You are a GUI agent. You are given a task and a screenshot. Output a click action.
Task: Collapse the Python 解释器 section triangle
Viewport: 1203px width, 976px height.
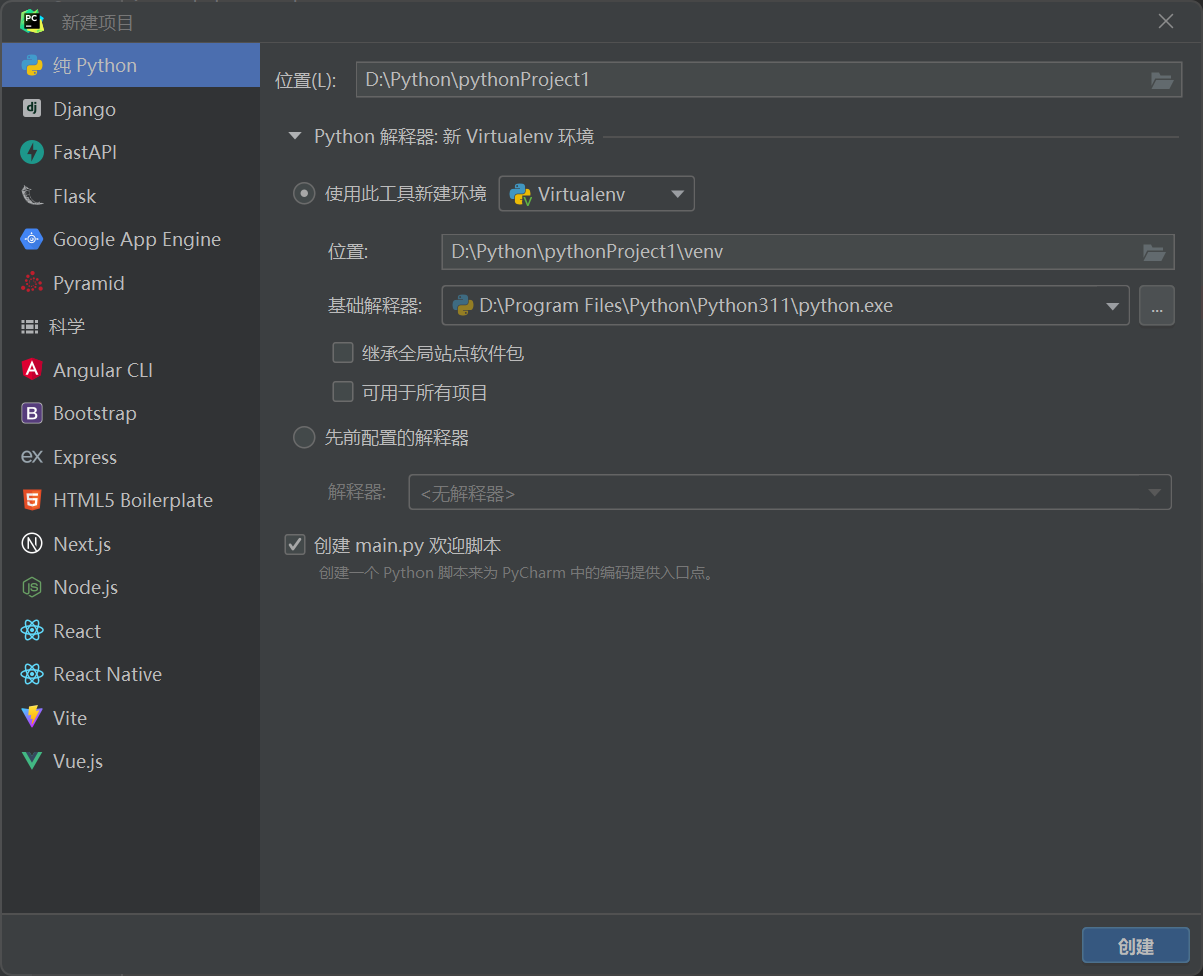point(294,136)
